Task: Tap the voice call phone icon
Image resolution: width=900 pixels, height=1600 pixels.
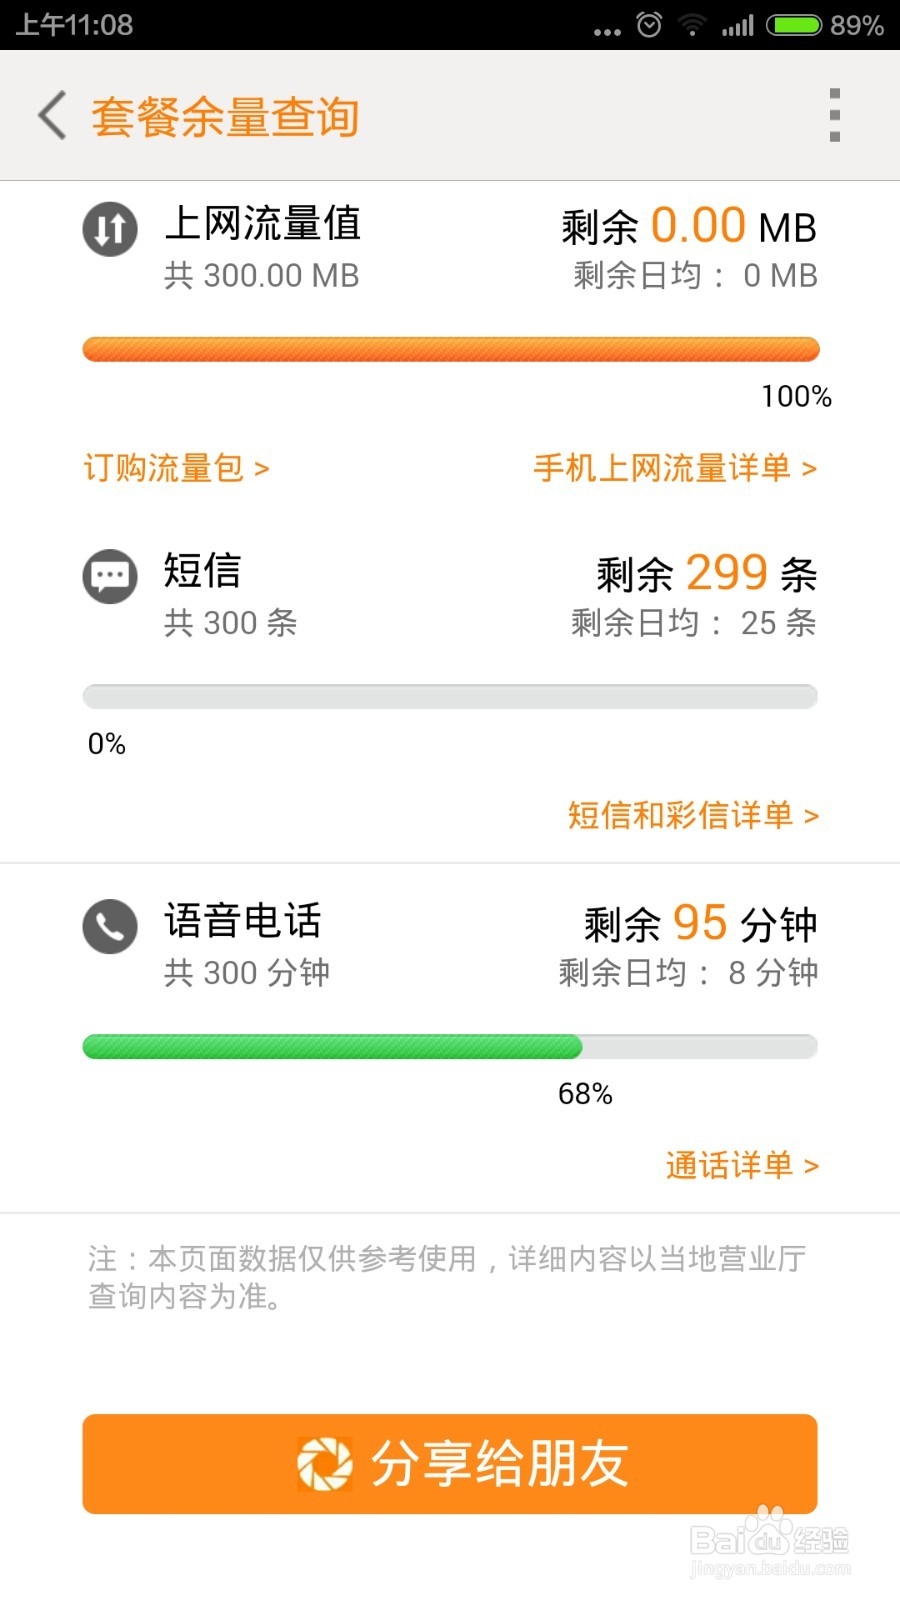Action: click(110, 926)
